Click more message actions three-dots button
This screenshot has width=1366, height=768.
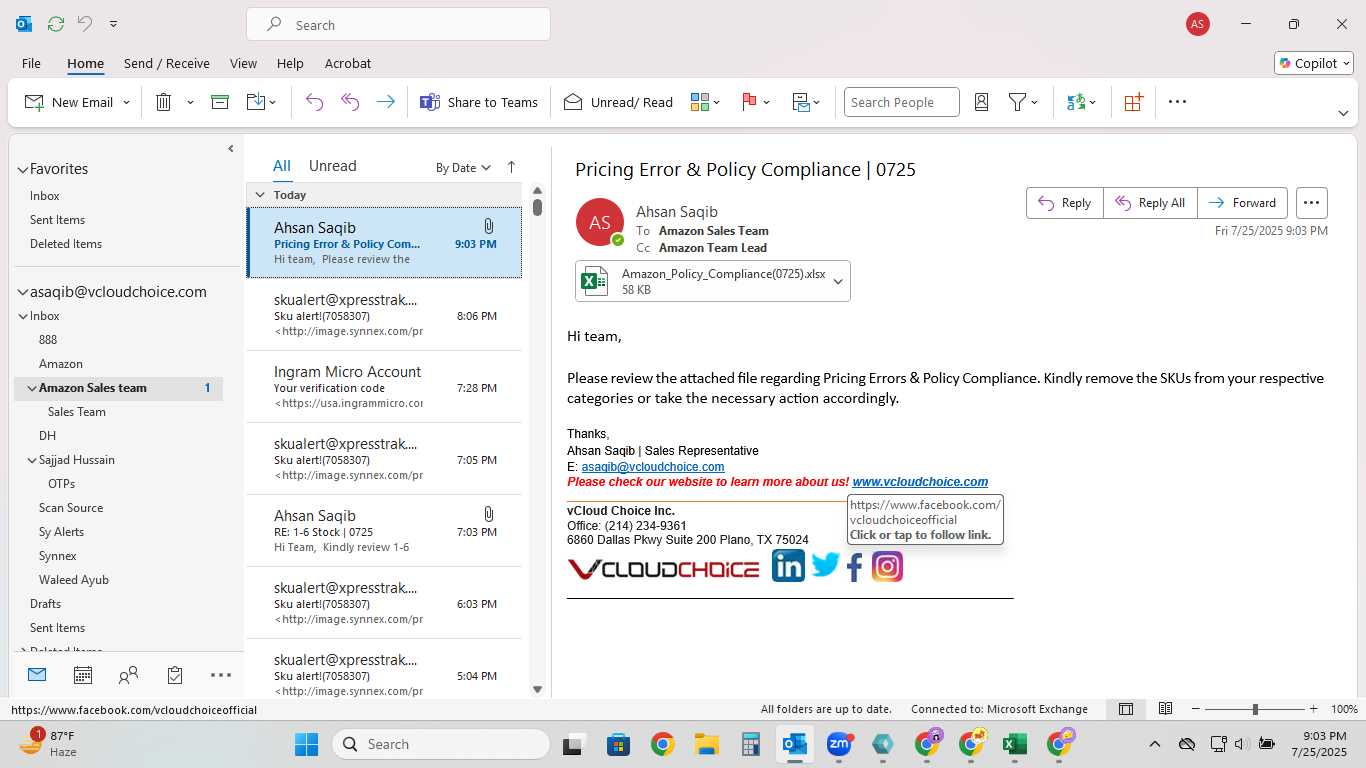click(x=1312, y=203)
